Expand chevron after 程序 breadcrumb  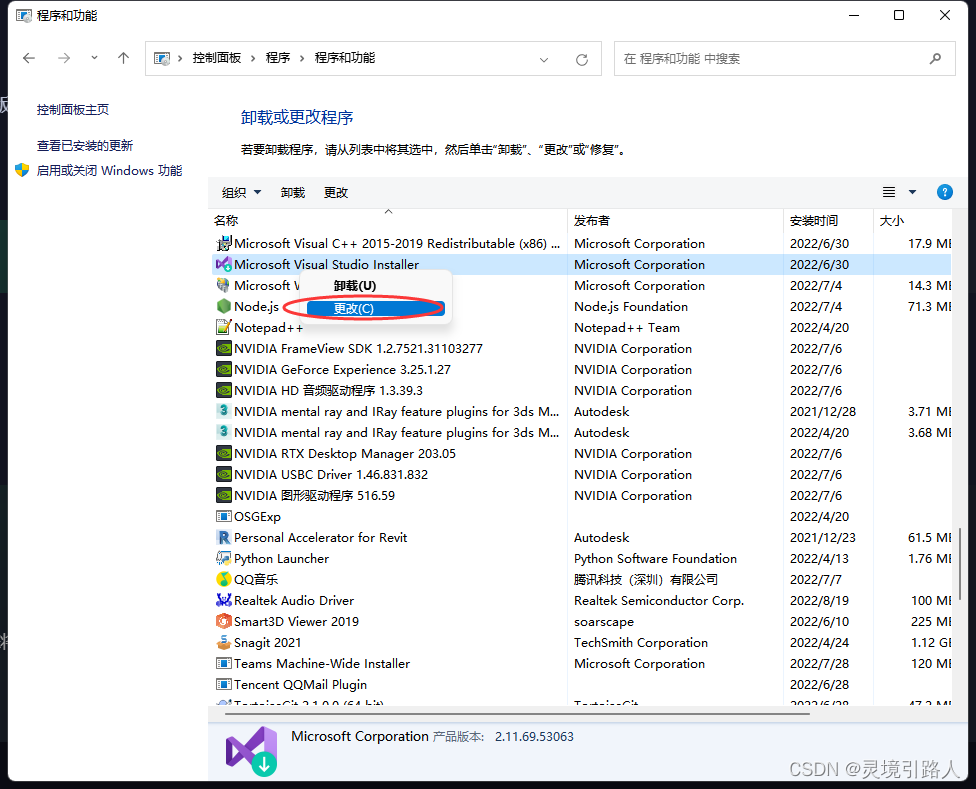[302, 58]
